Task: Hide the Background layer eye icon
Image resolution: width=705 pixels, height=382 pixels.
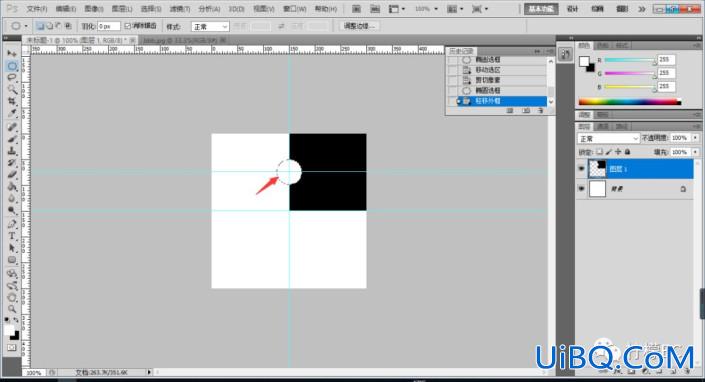Action: [581, 189]
